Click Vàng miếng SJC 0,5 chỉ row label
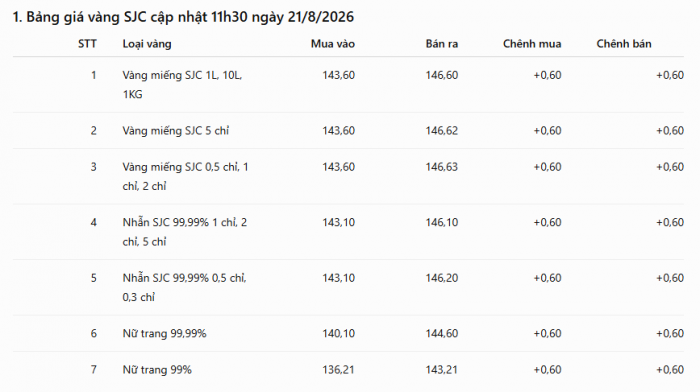The height and width of the screenshot is (392, 700). coord(185,176)
